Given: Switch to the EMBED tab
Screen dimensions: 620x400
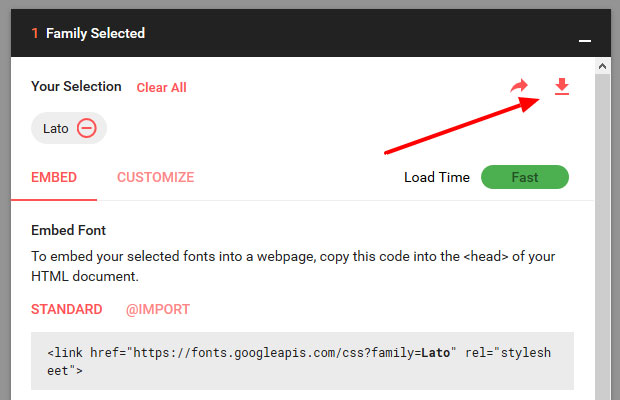Looking at the screenshot, I should point(54,177).
